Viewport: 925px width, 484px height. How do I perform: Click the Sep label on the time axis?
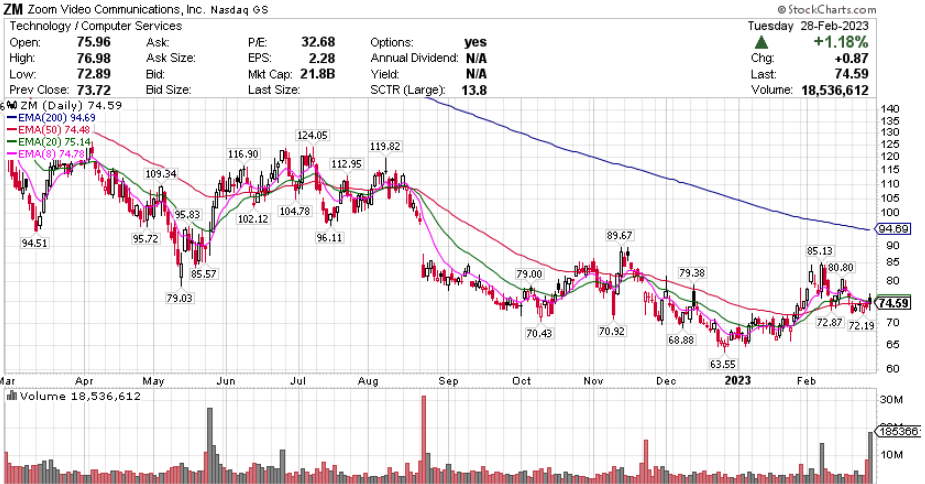point(448,381)
